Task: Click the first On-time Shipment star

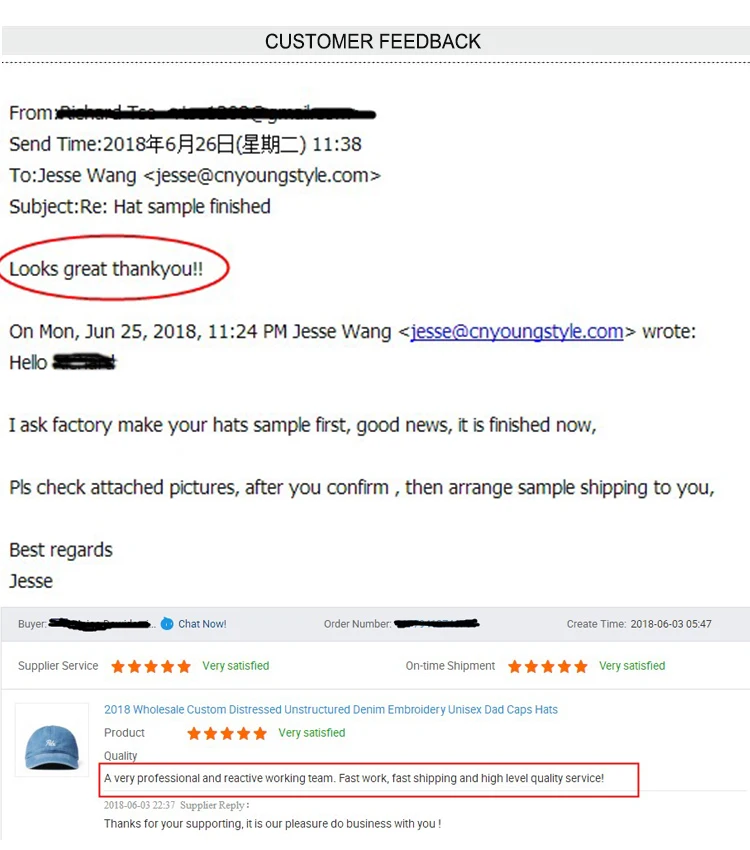Action: pos(515,666)
